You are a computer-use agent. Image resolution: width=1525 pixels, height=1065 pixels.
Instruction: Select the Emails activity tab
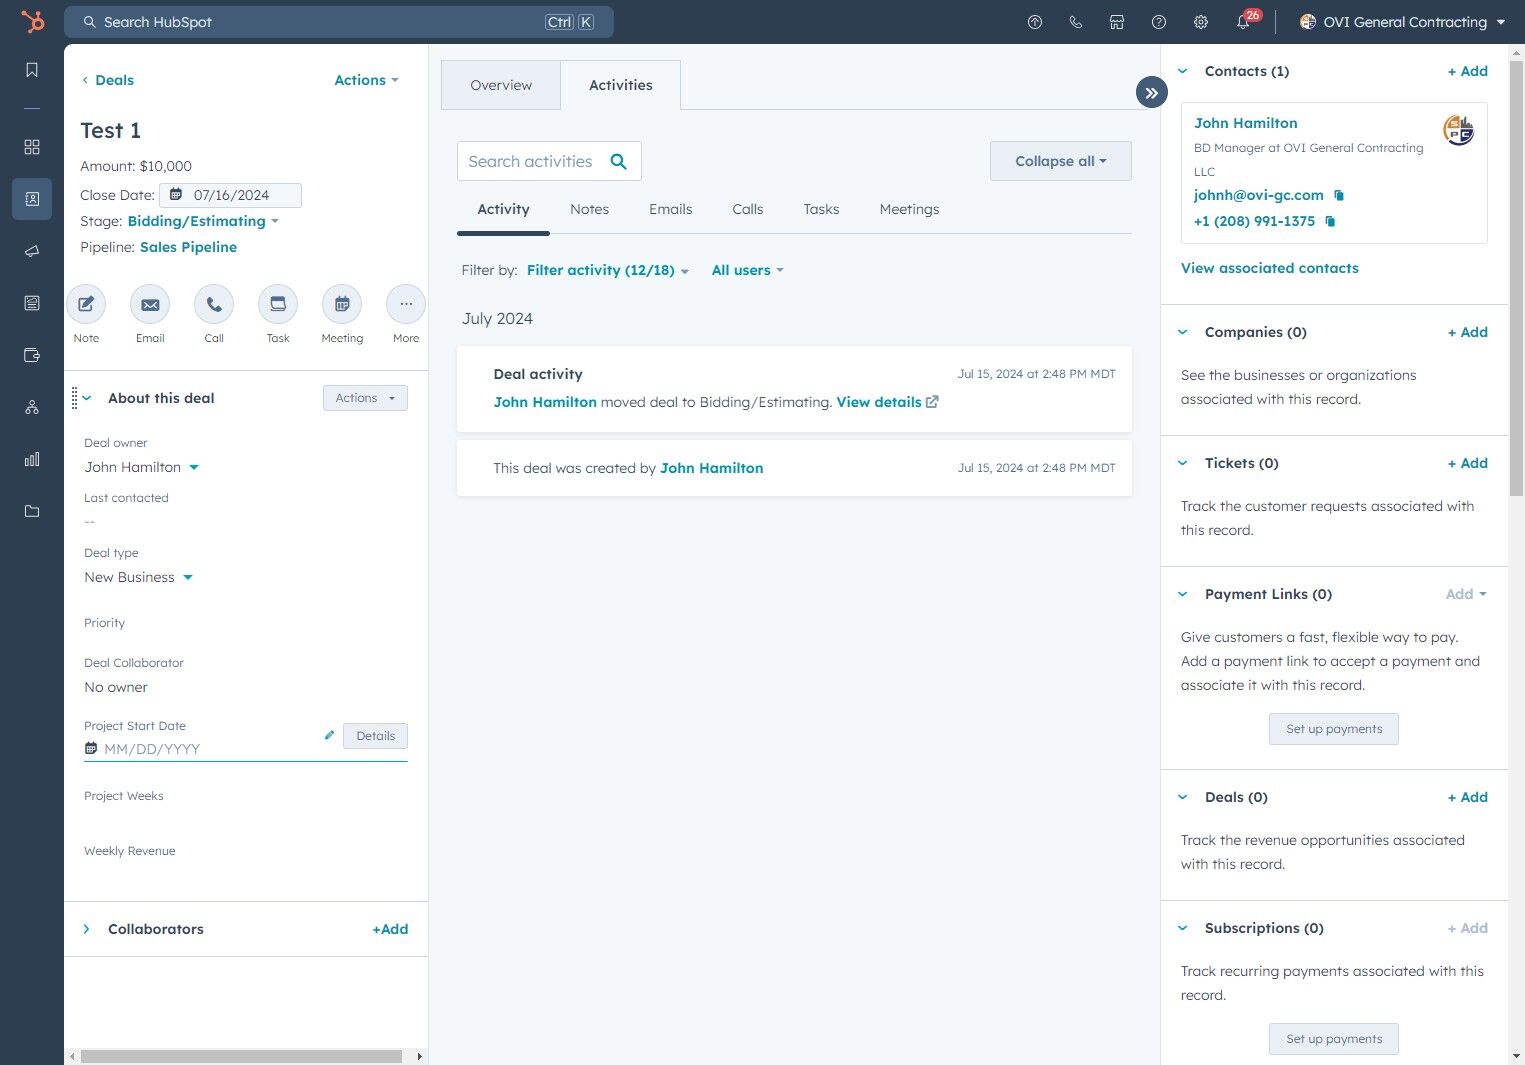[670, 209]
